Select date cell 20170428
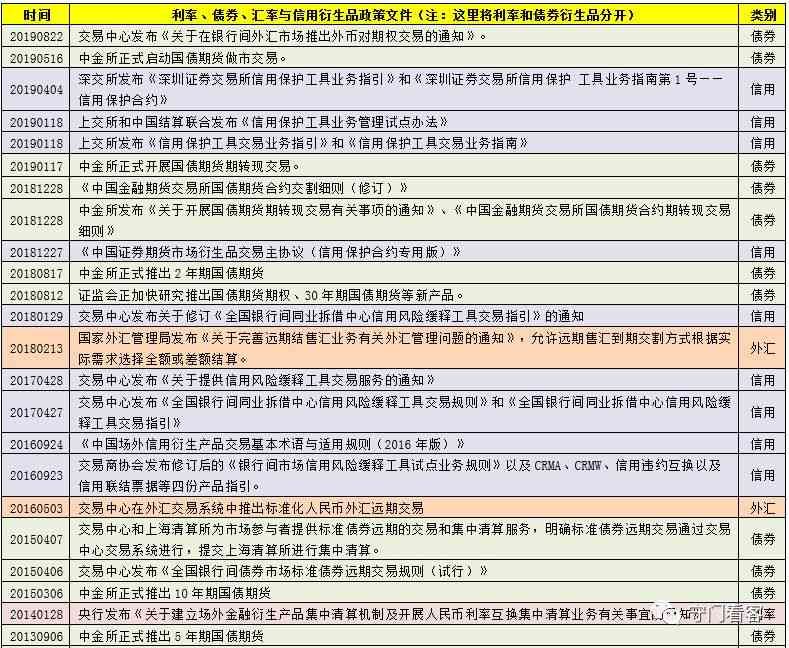 tap(36, 380)
